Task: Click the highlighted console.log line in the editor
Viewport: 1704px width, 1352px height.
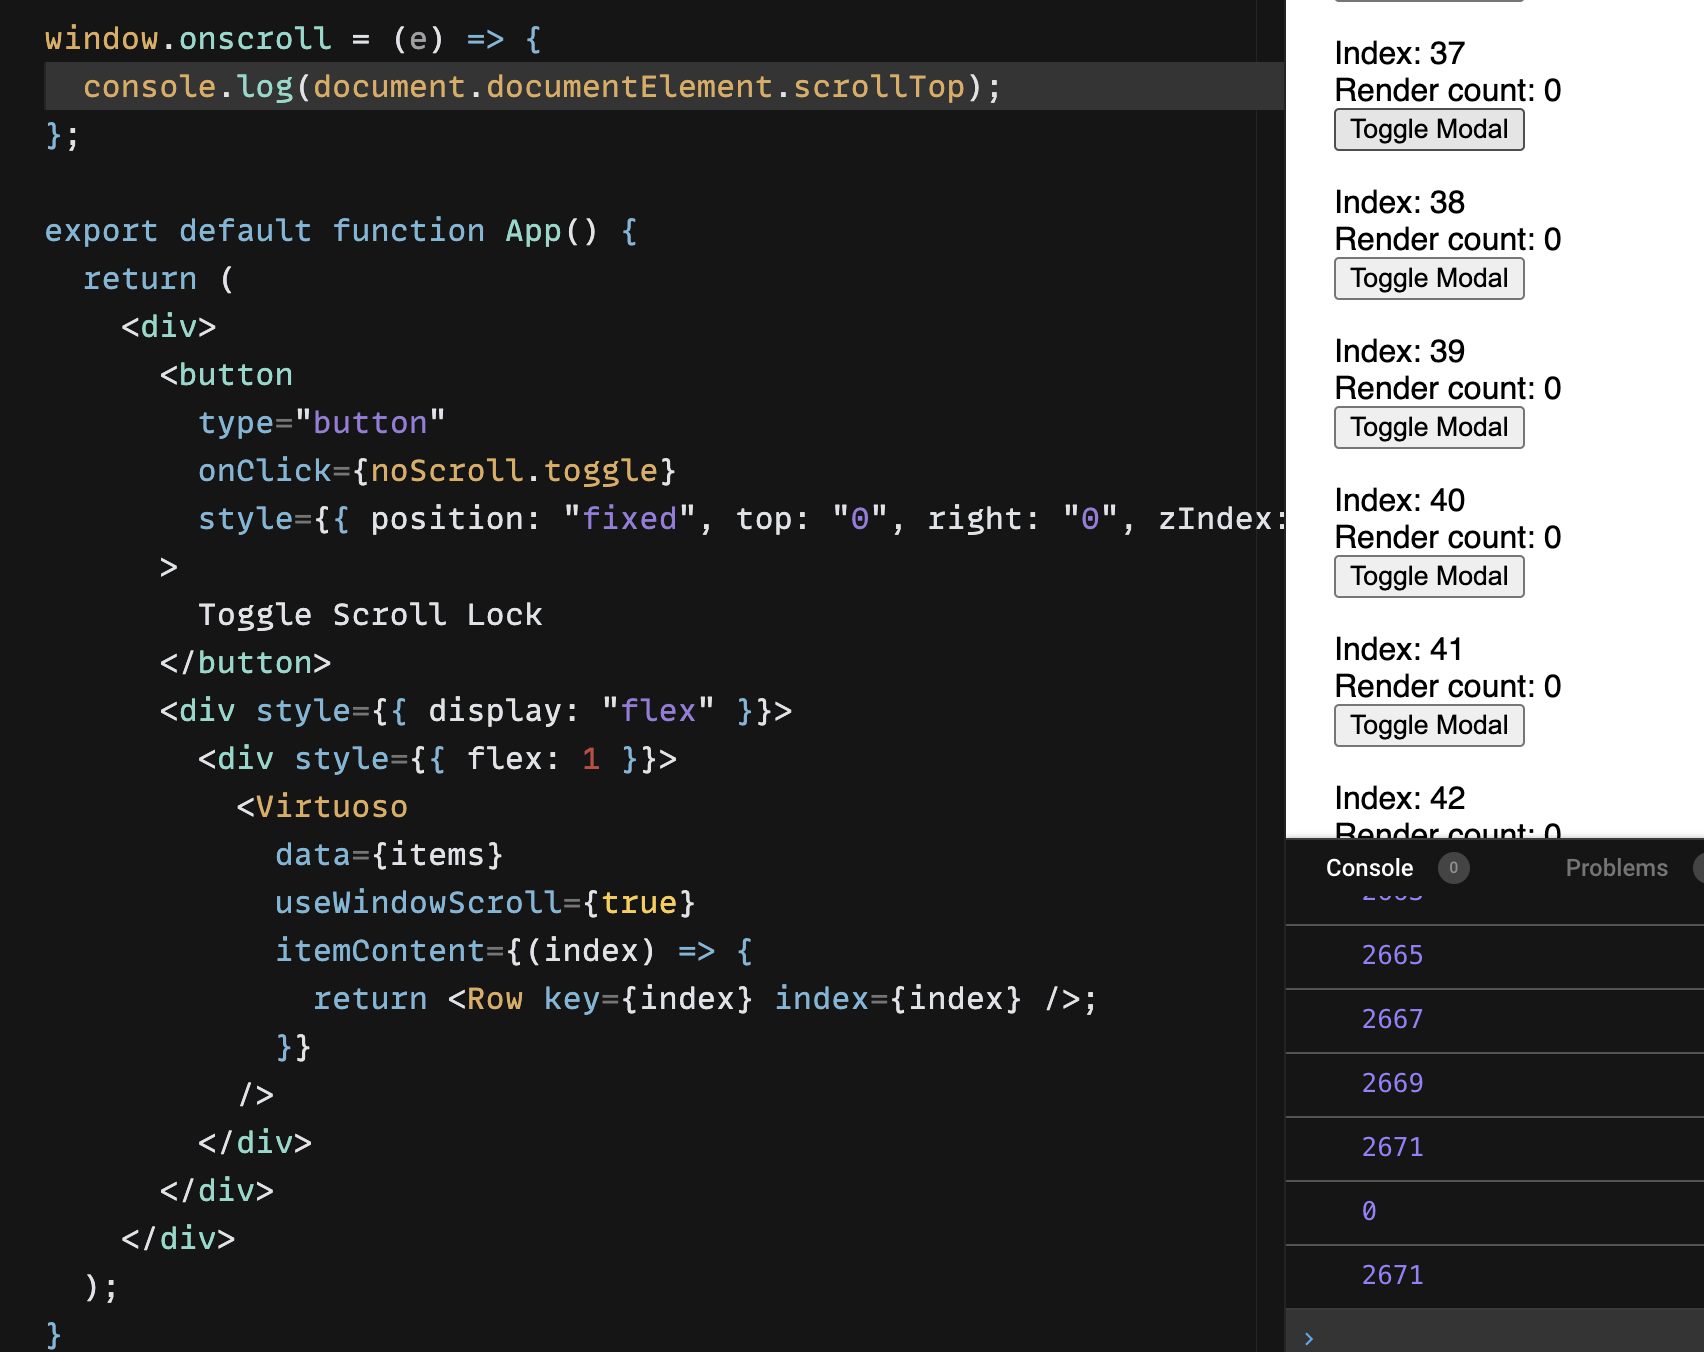Action: 540,86
